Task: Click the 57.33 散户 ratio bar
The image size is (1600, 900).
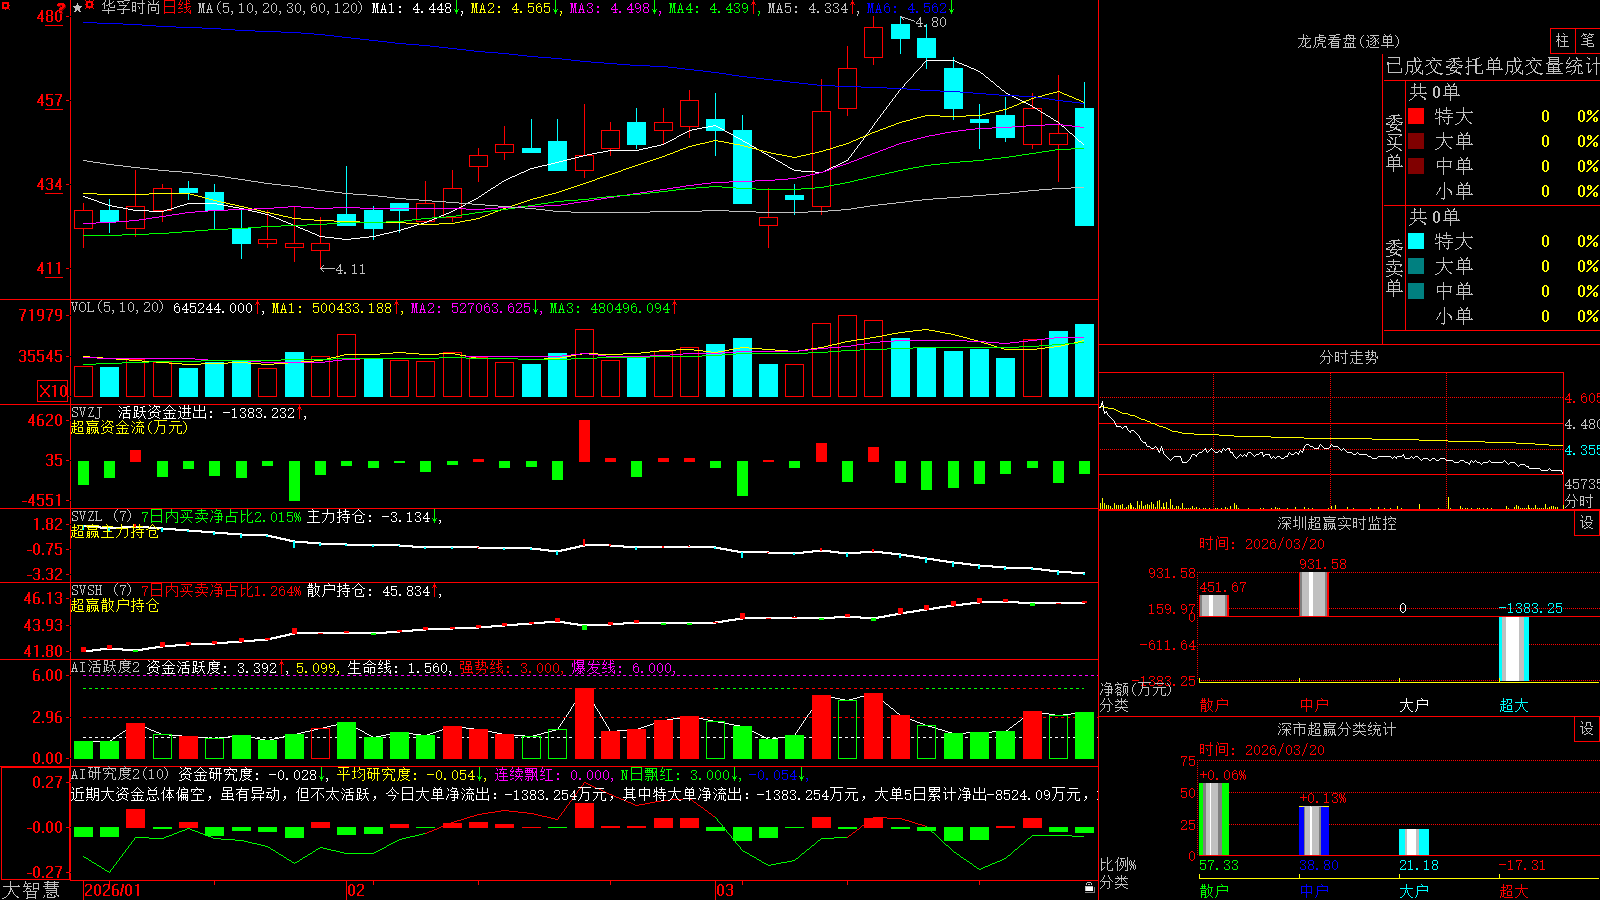Action: [1214, 819]
